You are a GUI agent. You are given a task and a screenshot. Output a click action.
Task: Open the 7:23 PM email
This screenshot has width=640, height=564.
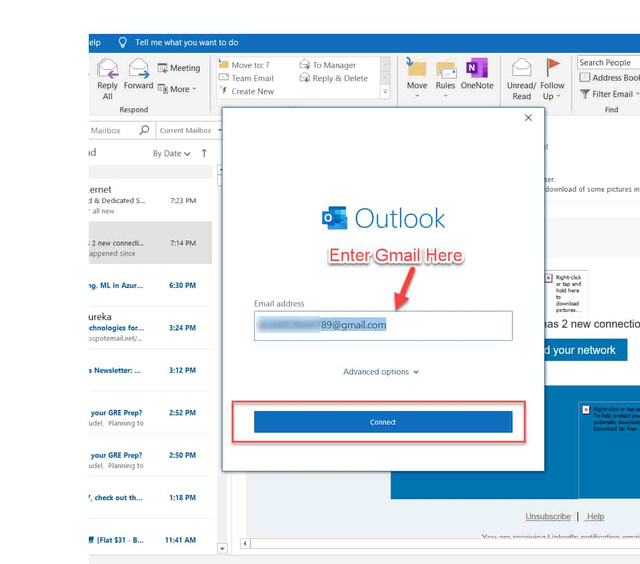pos(150,200)
